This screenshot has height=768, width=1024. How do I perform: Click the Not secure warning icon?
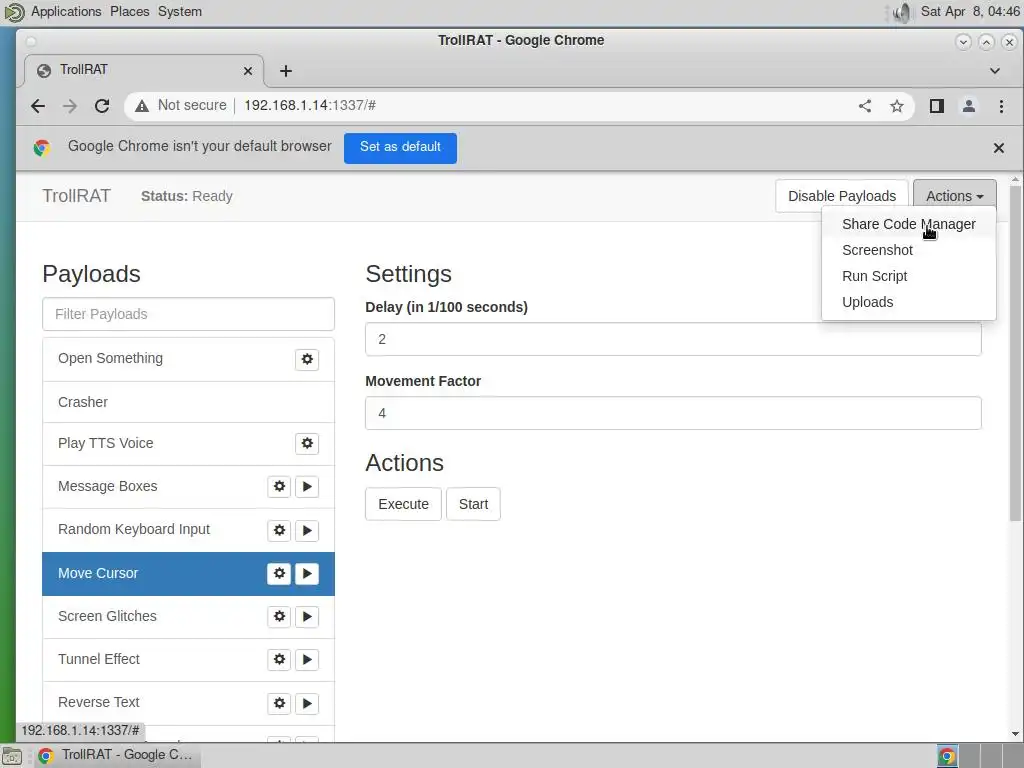(142, 106)
